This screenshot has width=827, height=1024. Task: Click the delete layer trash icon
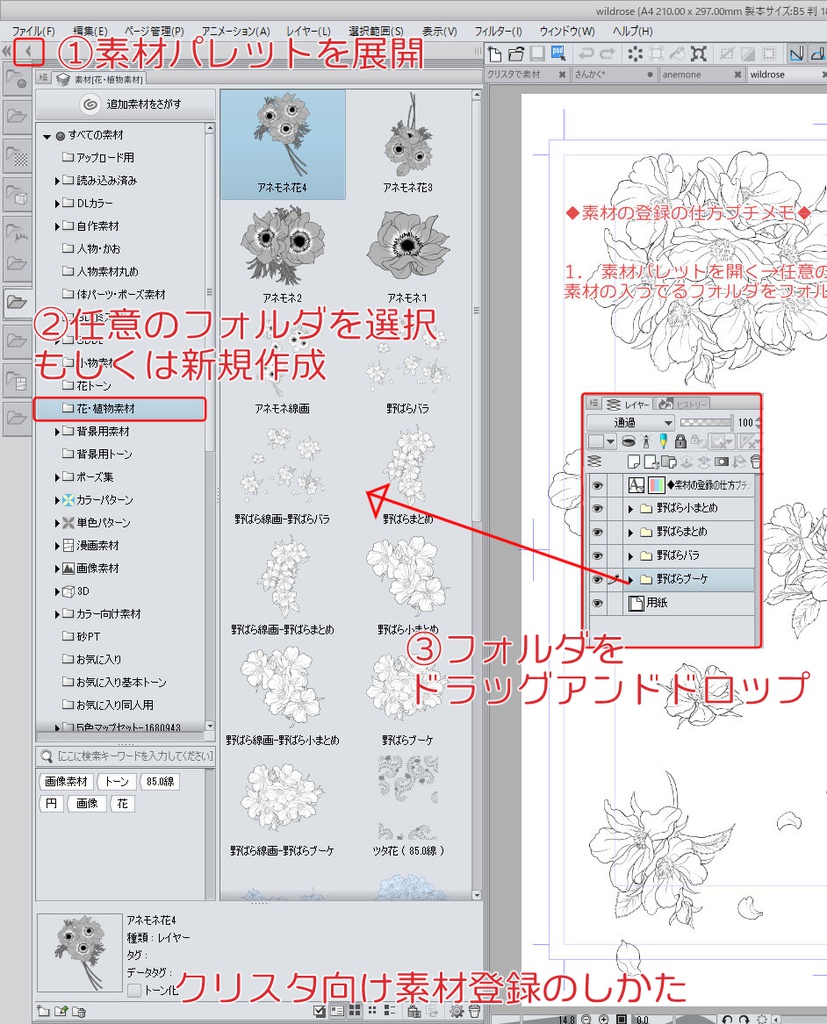tap(756, 461)
